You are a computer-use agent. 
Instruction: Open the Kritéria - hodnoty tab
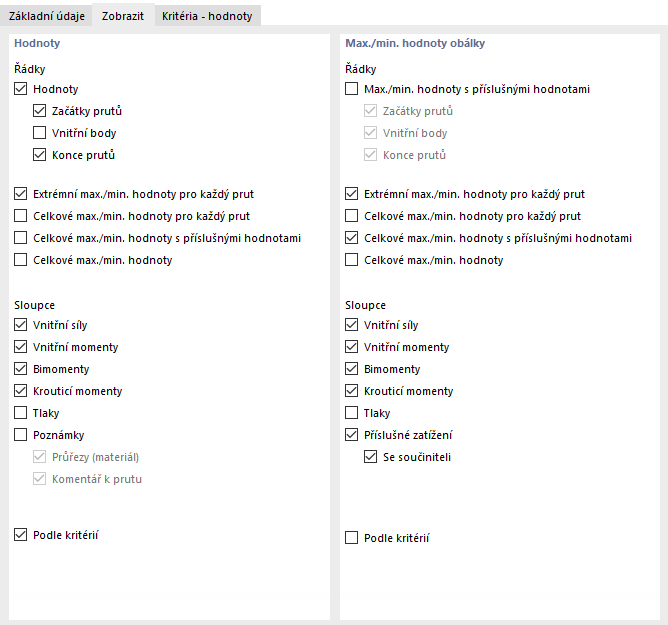click(207, 15)
